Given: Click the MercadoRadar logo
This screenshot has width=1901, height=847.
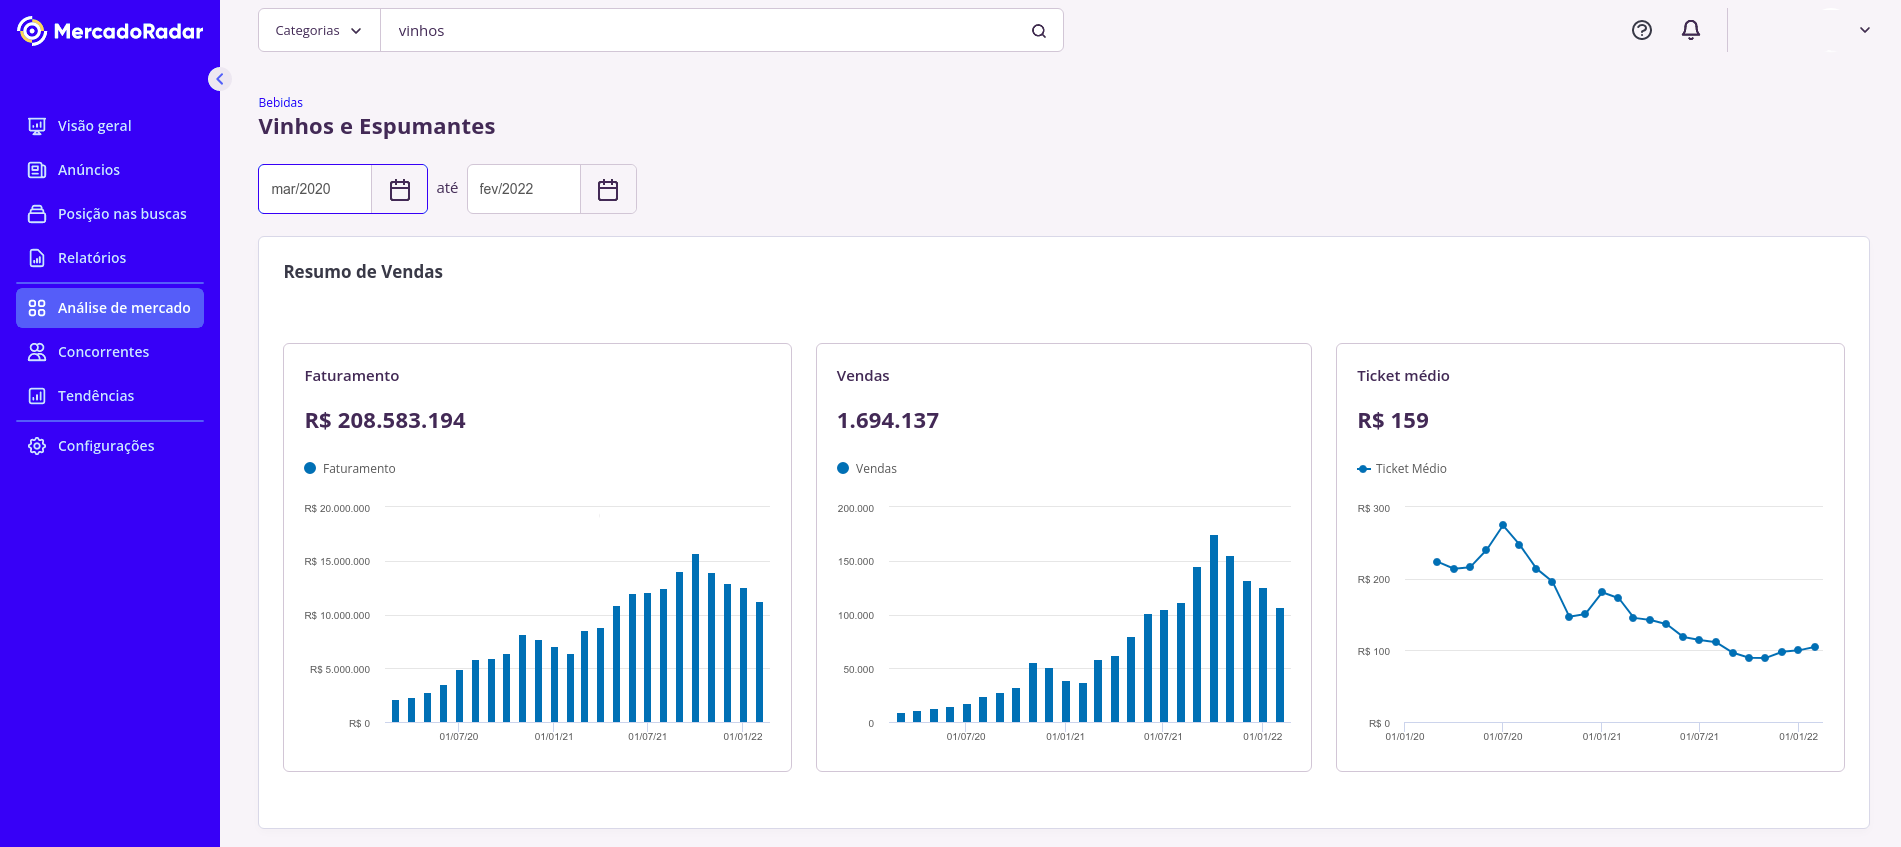Looking at the screenshot, I should (110, 31).
